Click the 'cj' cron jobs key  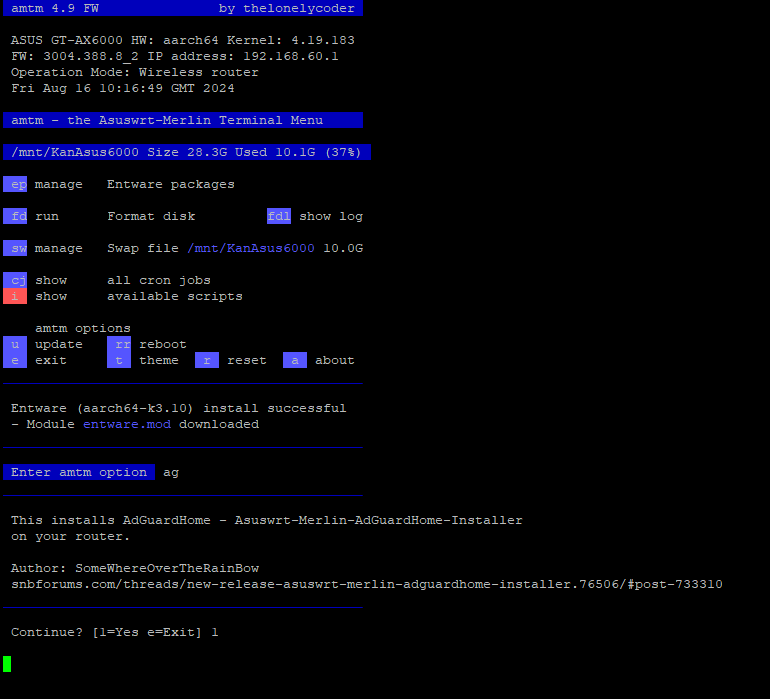pyautogui.click(x=15, y=280)
